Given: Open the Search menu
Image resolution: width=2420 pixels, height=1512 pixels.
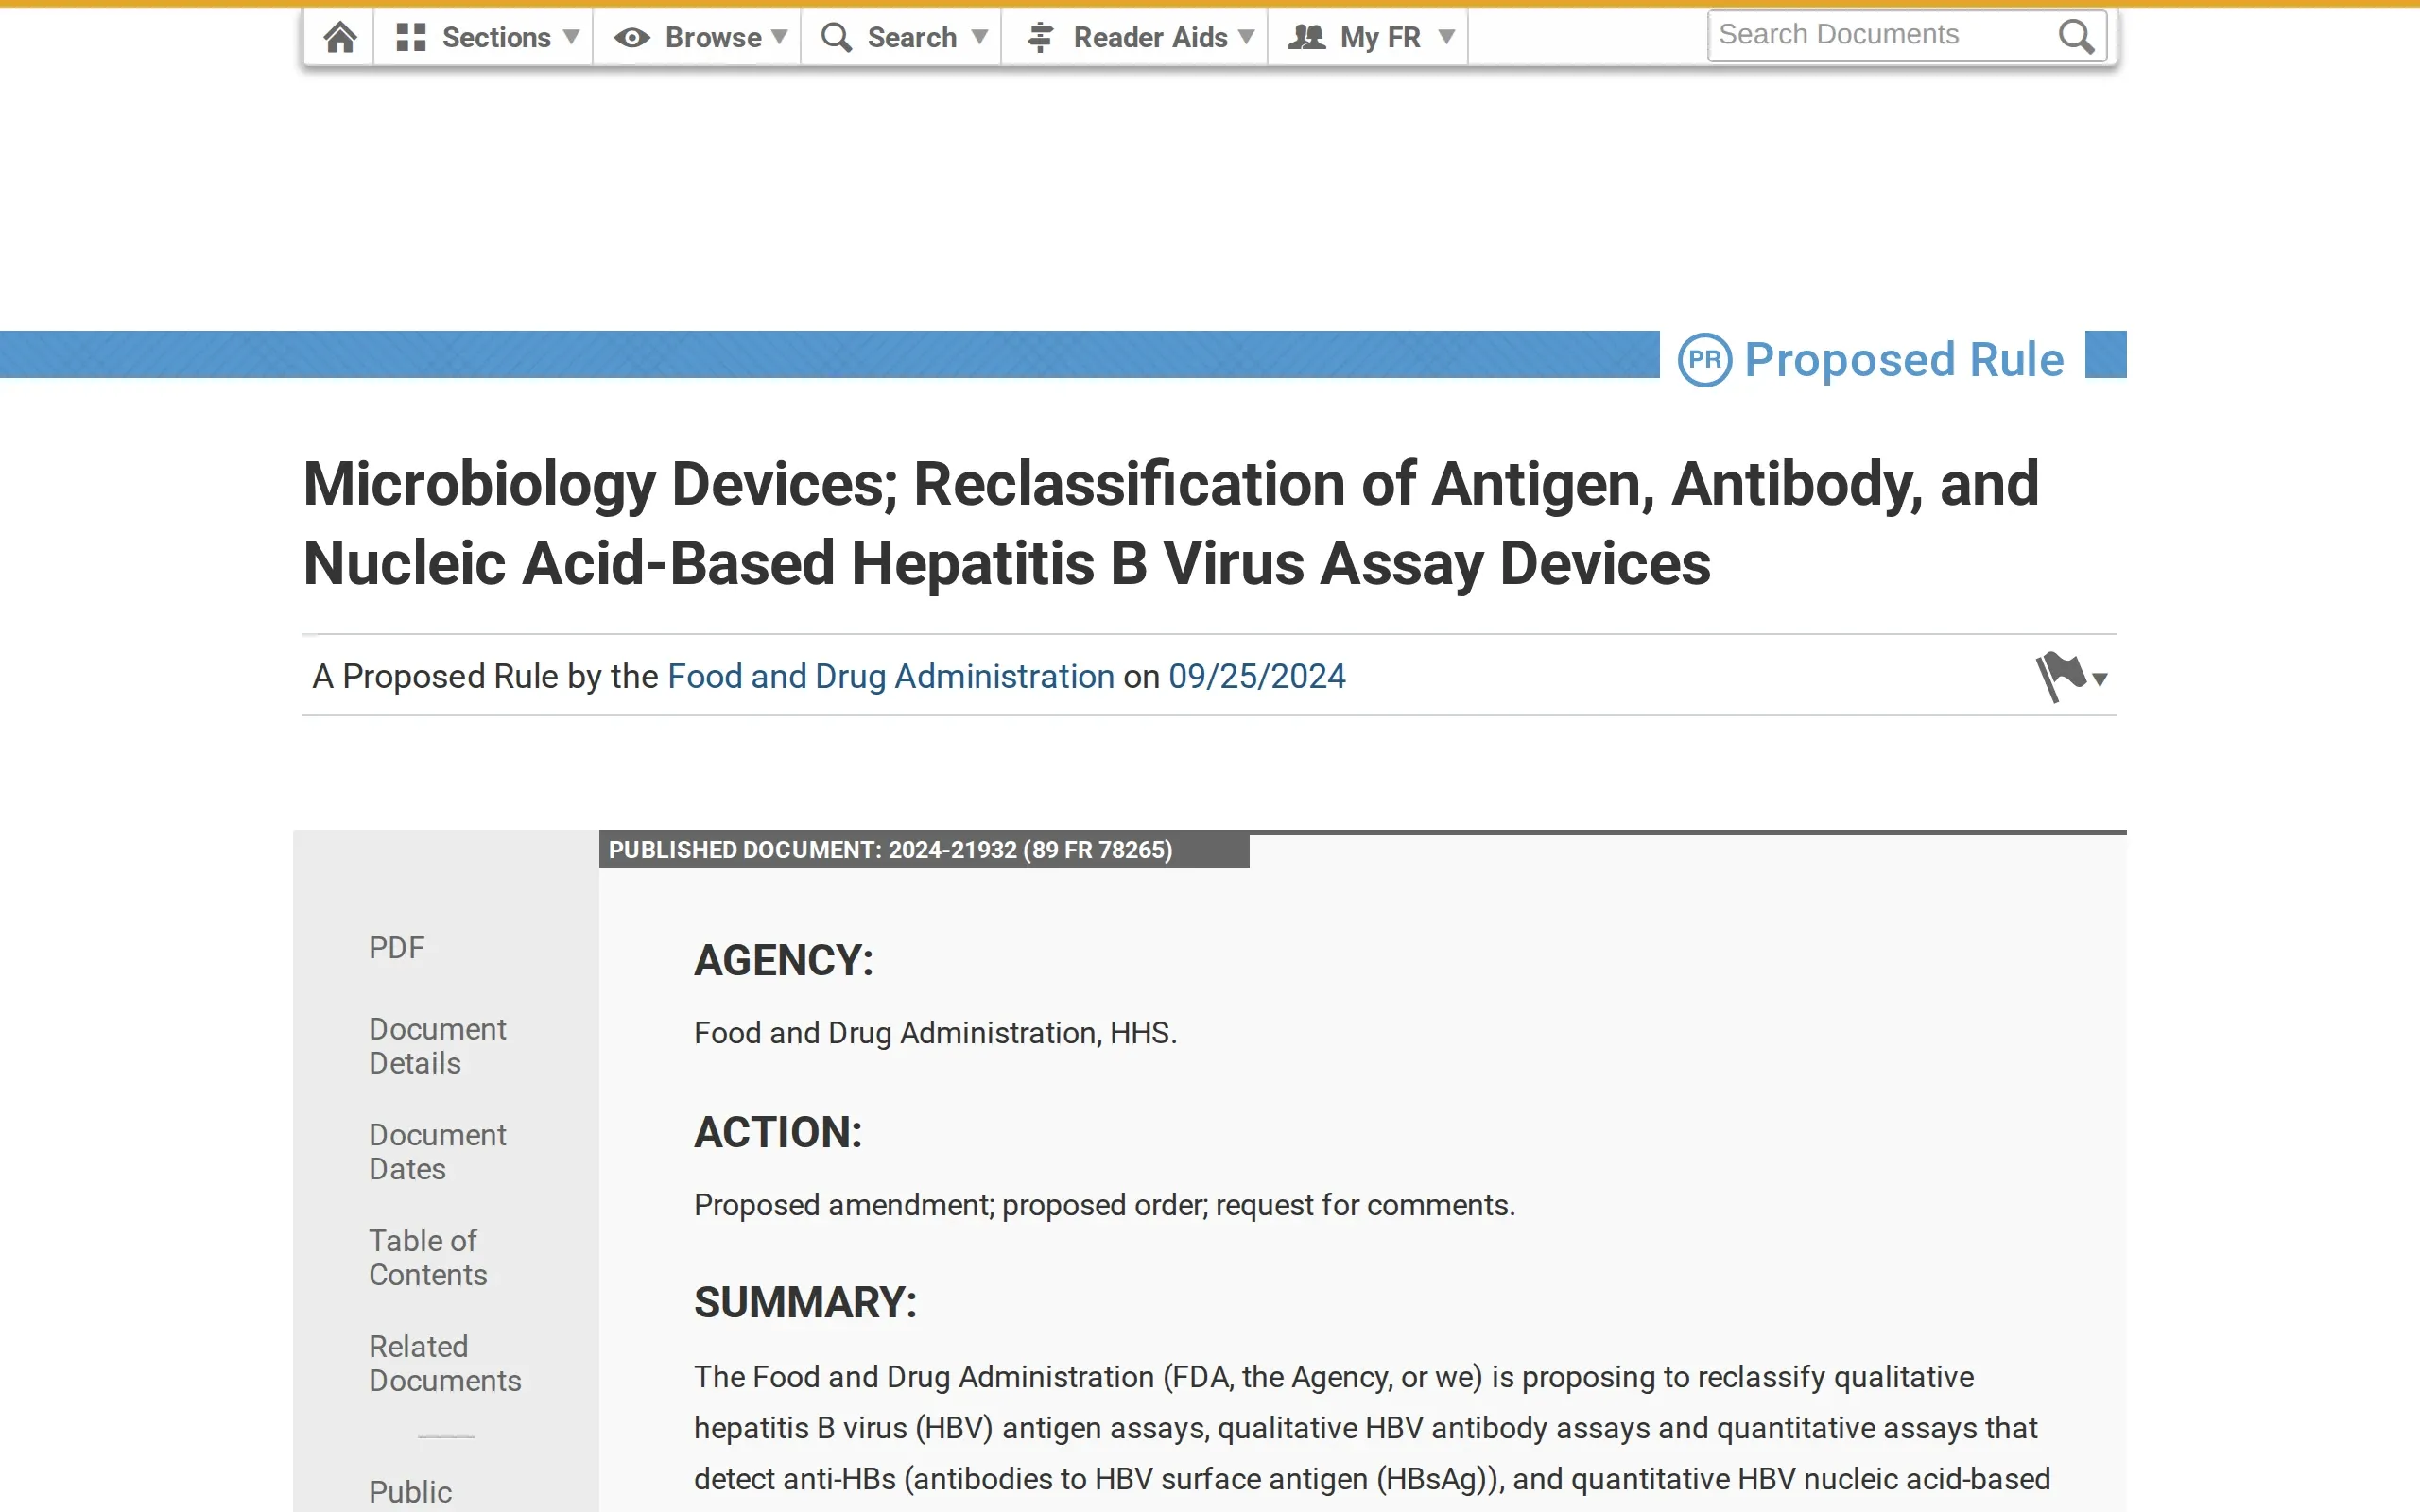Looking at the screenshot, I should click(x=902, y=37).
